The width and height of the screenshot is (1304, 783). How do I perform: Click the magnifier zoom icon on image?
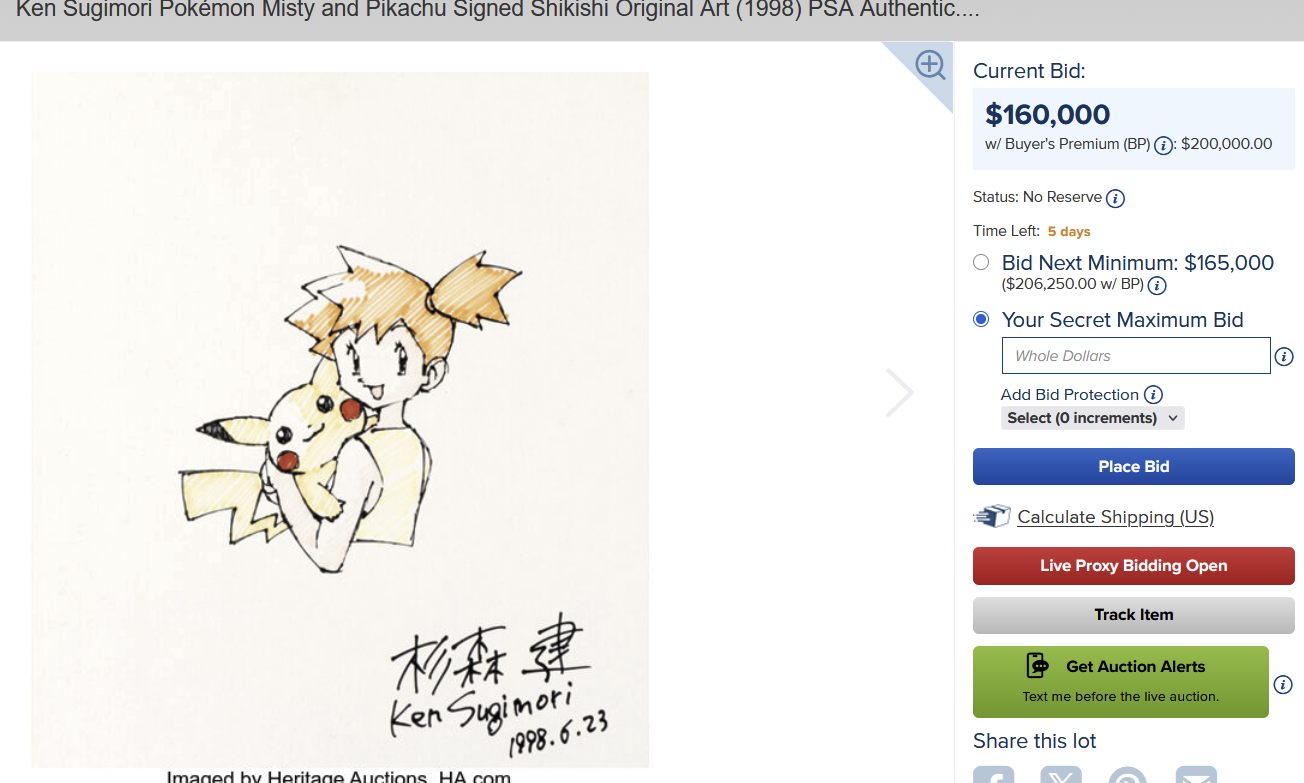coord(930,66)
